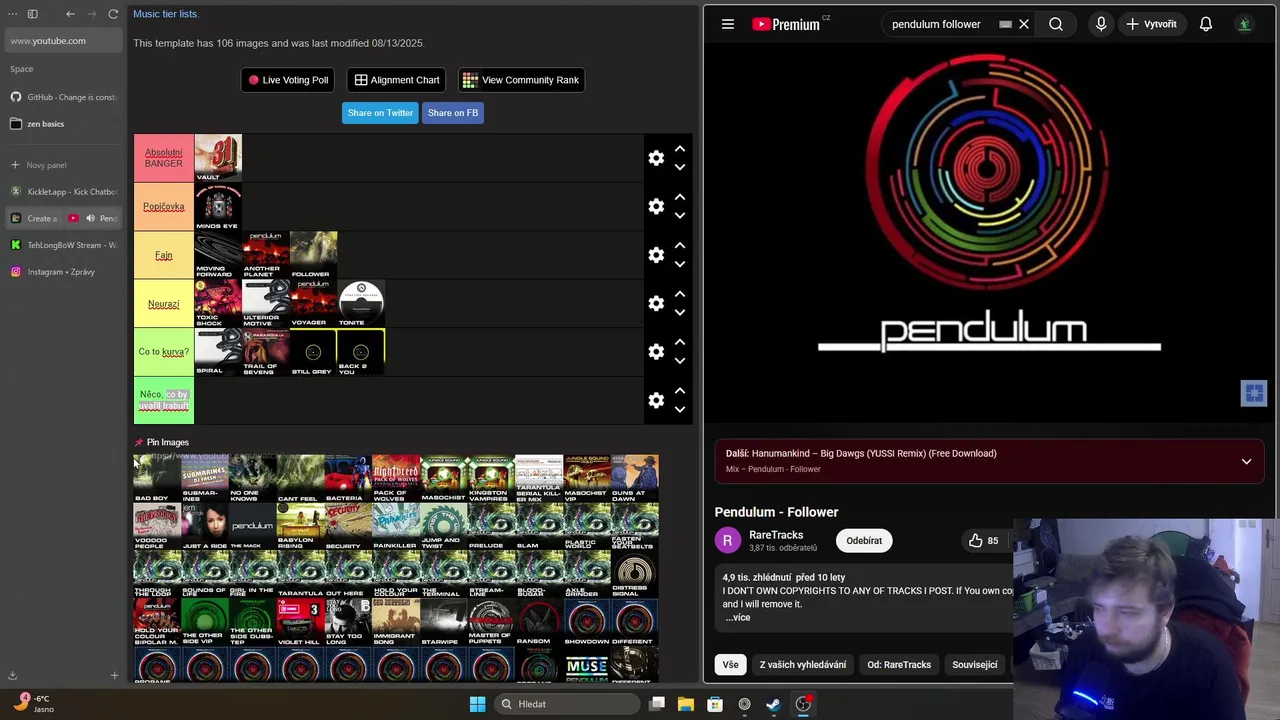Click the taskbar 'Hledat' search box
This screenshot has width=1280, height=720.
point(567,704)
